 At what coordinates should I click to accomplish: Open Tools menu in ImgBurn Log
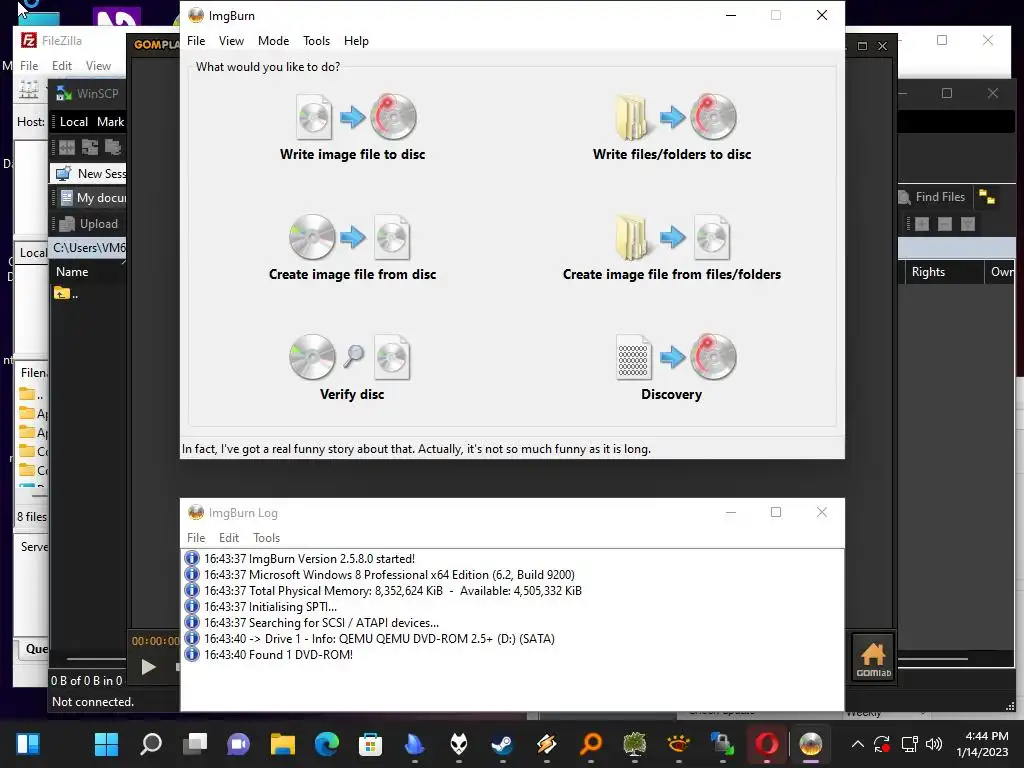[266, 537]
